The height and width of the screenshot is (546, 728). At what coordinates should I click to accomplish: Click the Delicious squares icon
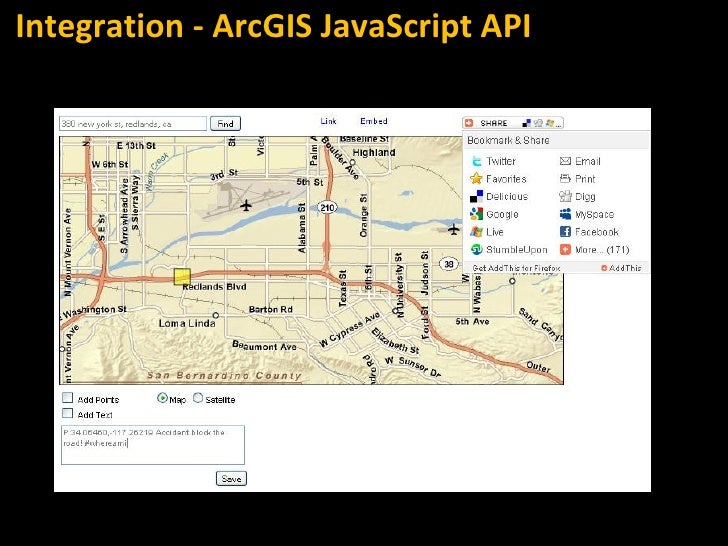476,196
